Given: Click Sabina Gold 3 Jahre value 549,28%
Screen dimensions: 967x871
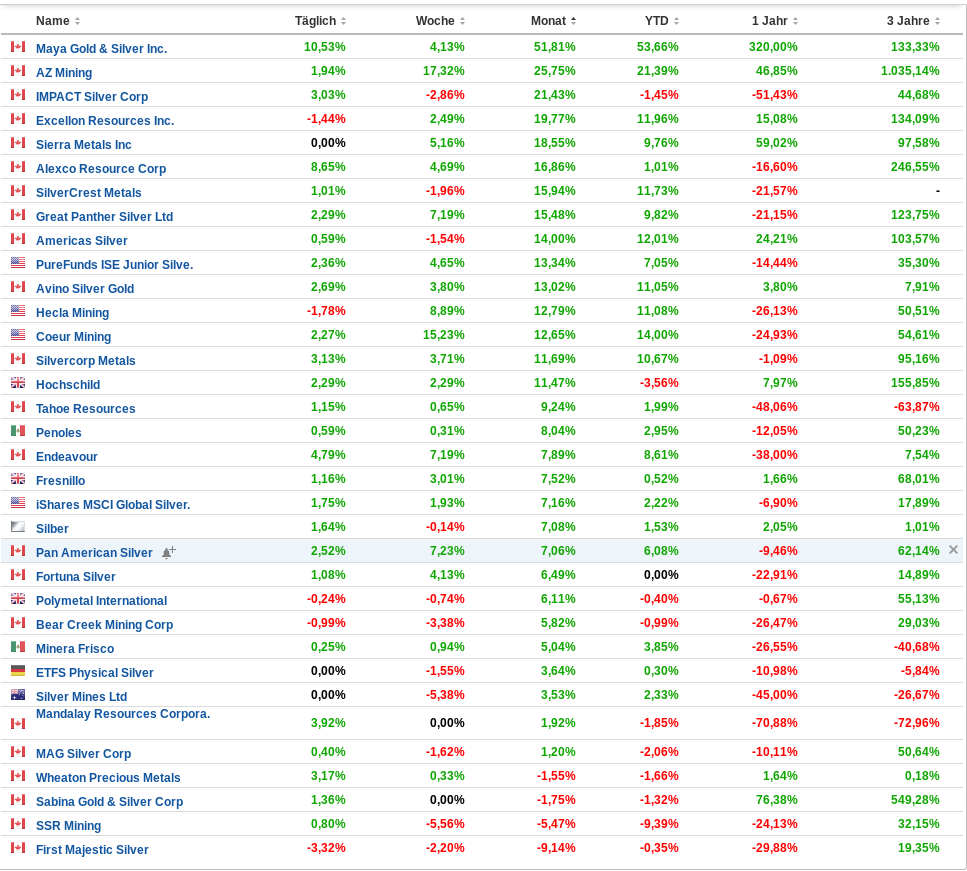Looking at the screenshot, I should 915,800.
